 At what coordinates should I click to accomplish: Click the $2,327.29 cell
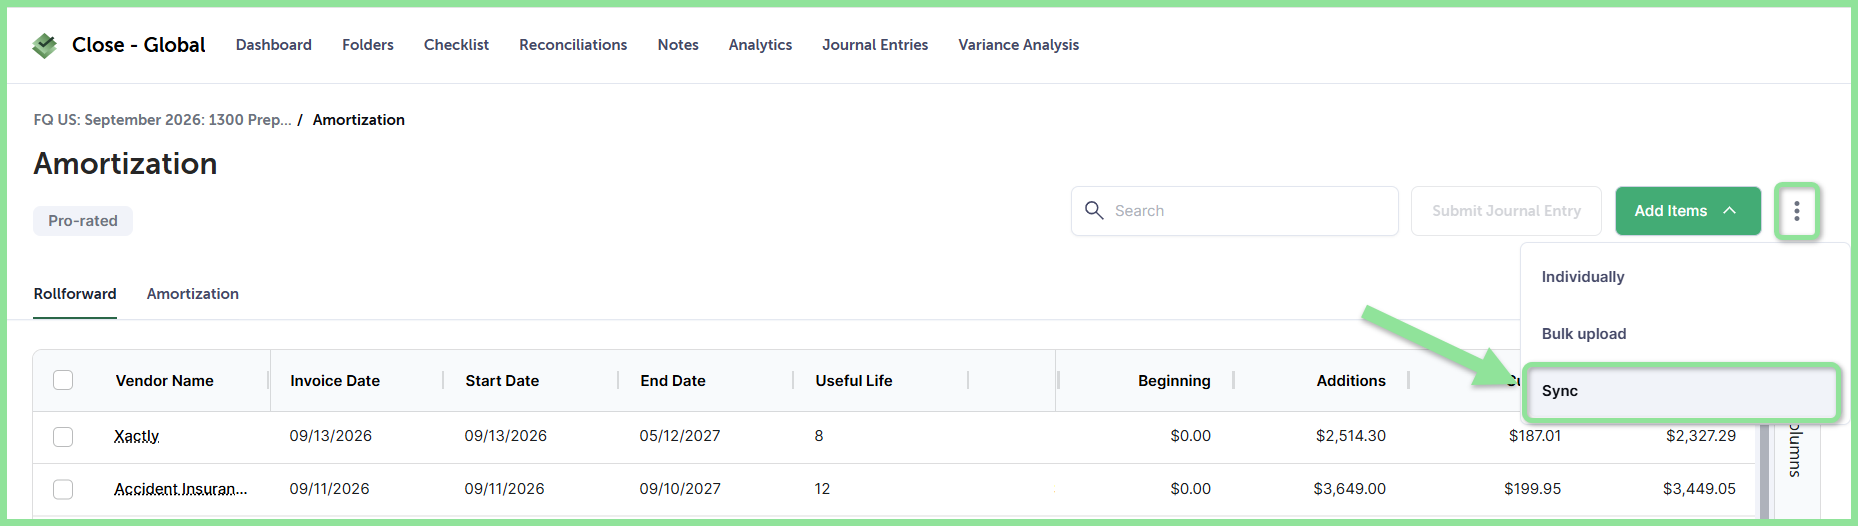point(1701,436)
